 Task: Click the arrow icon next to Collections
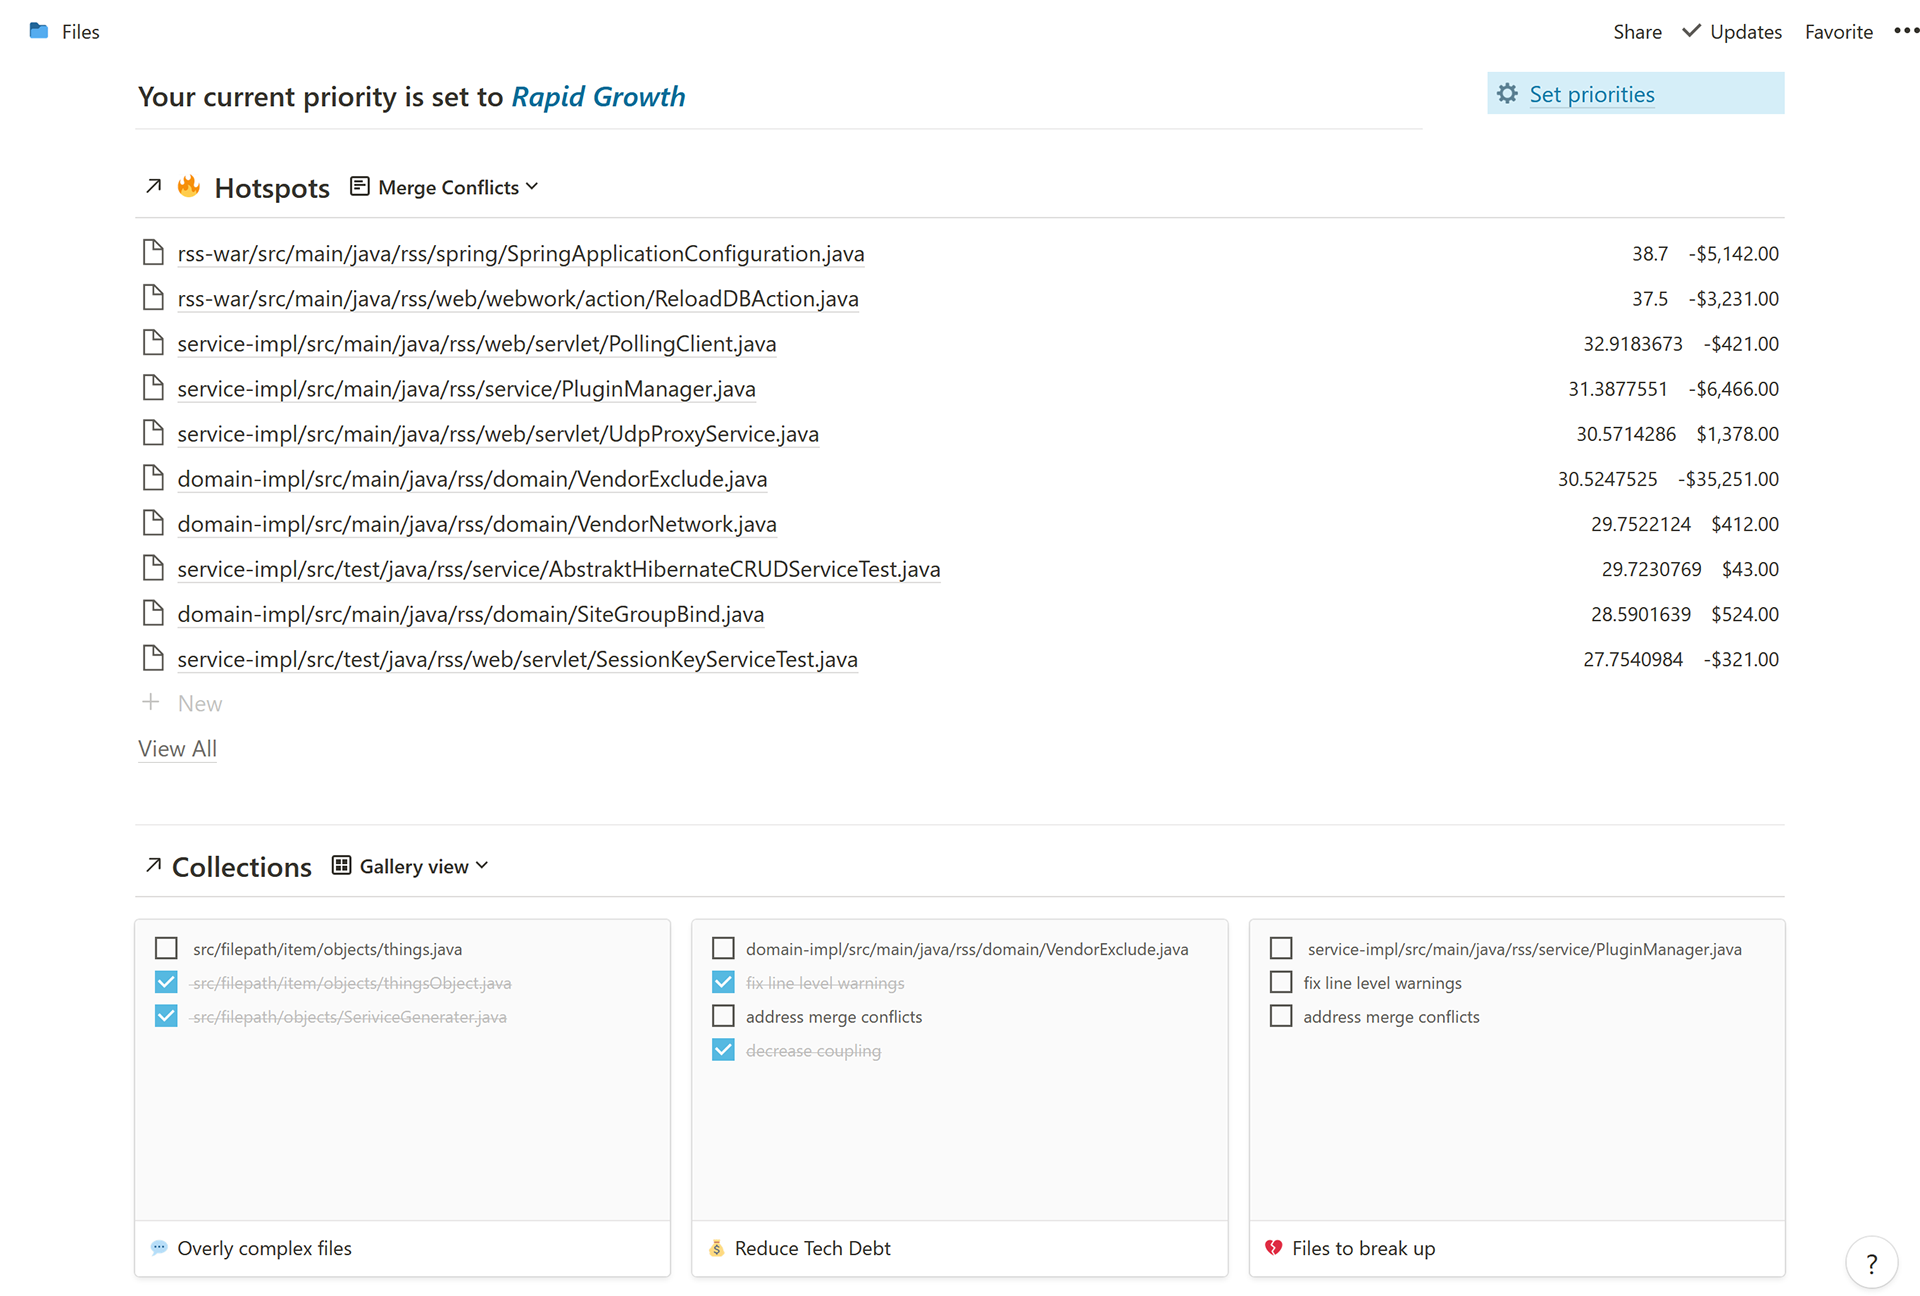[153, 865]
